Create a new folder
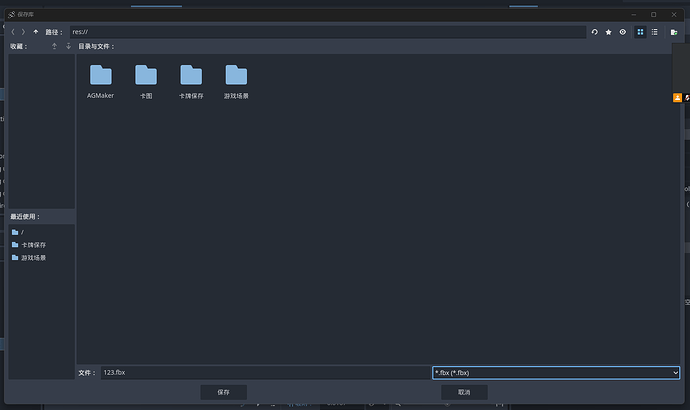The image size is (690, 410). (x=674, y=32)
